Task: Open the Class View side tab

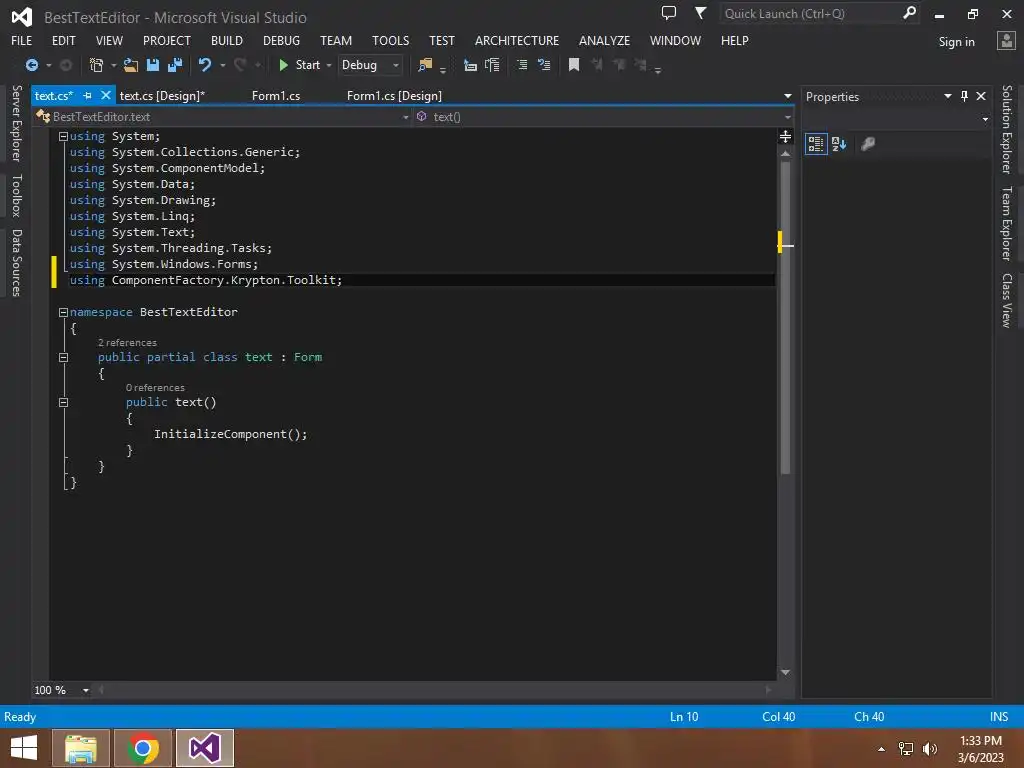Action: pos(1007,300)
